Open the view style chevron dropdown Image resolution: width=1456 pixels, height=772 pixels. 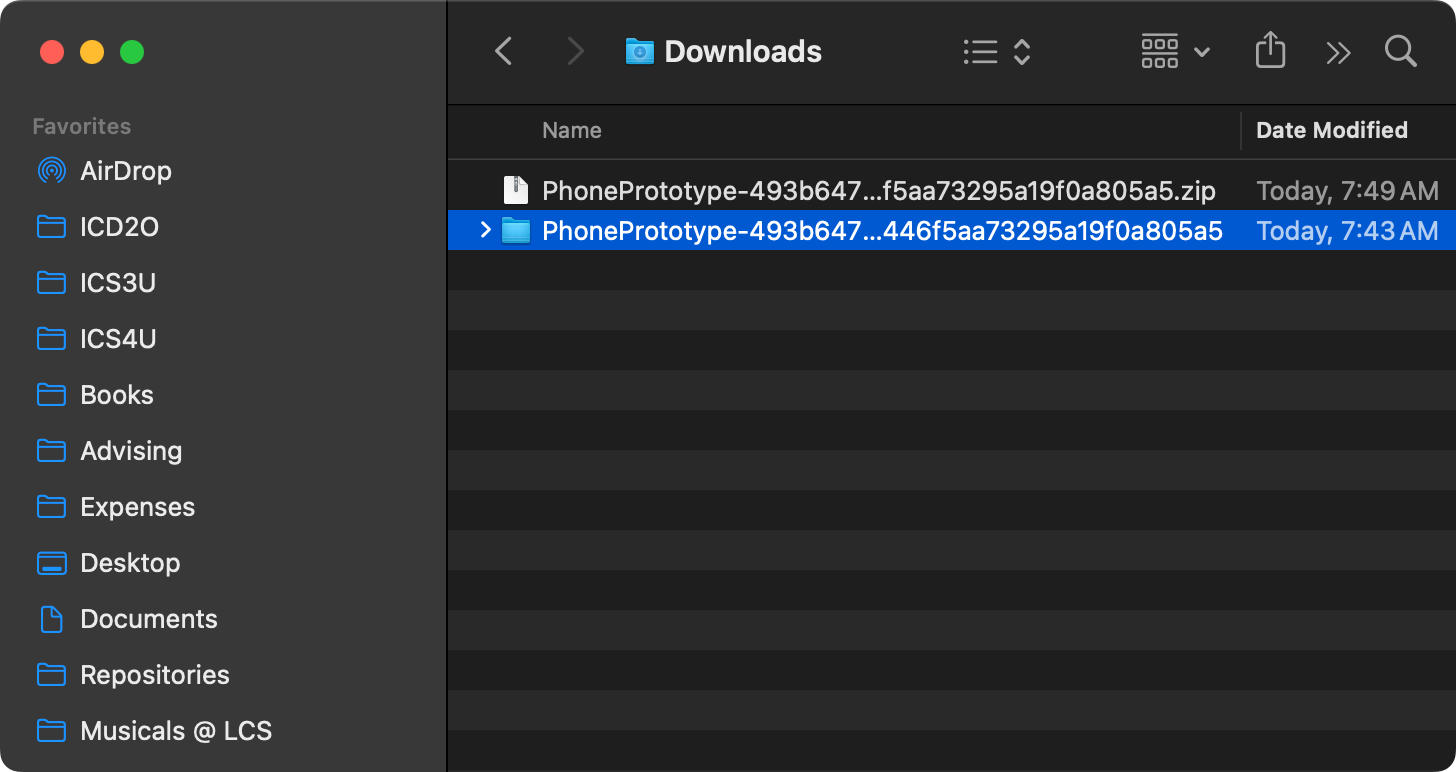pos(1022,52)
